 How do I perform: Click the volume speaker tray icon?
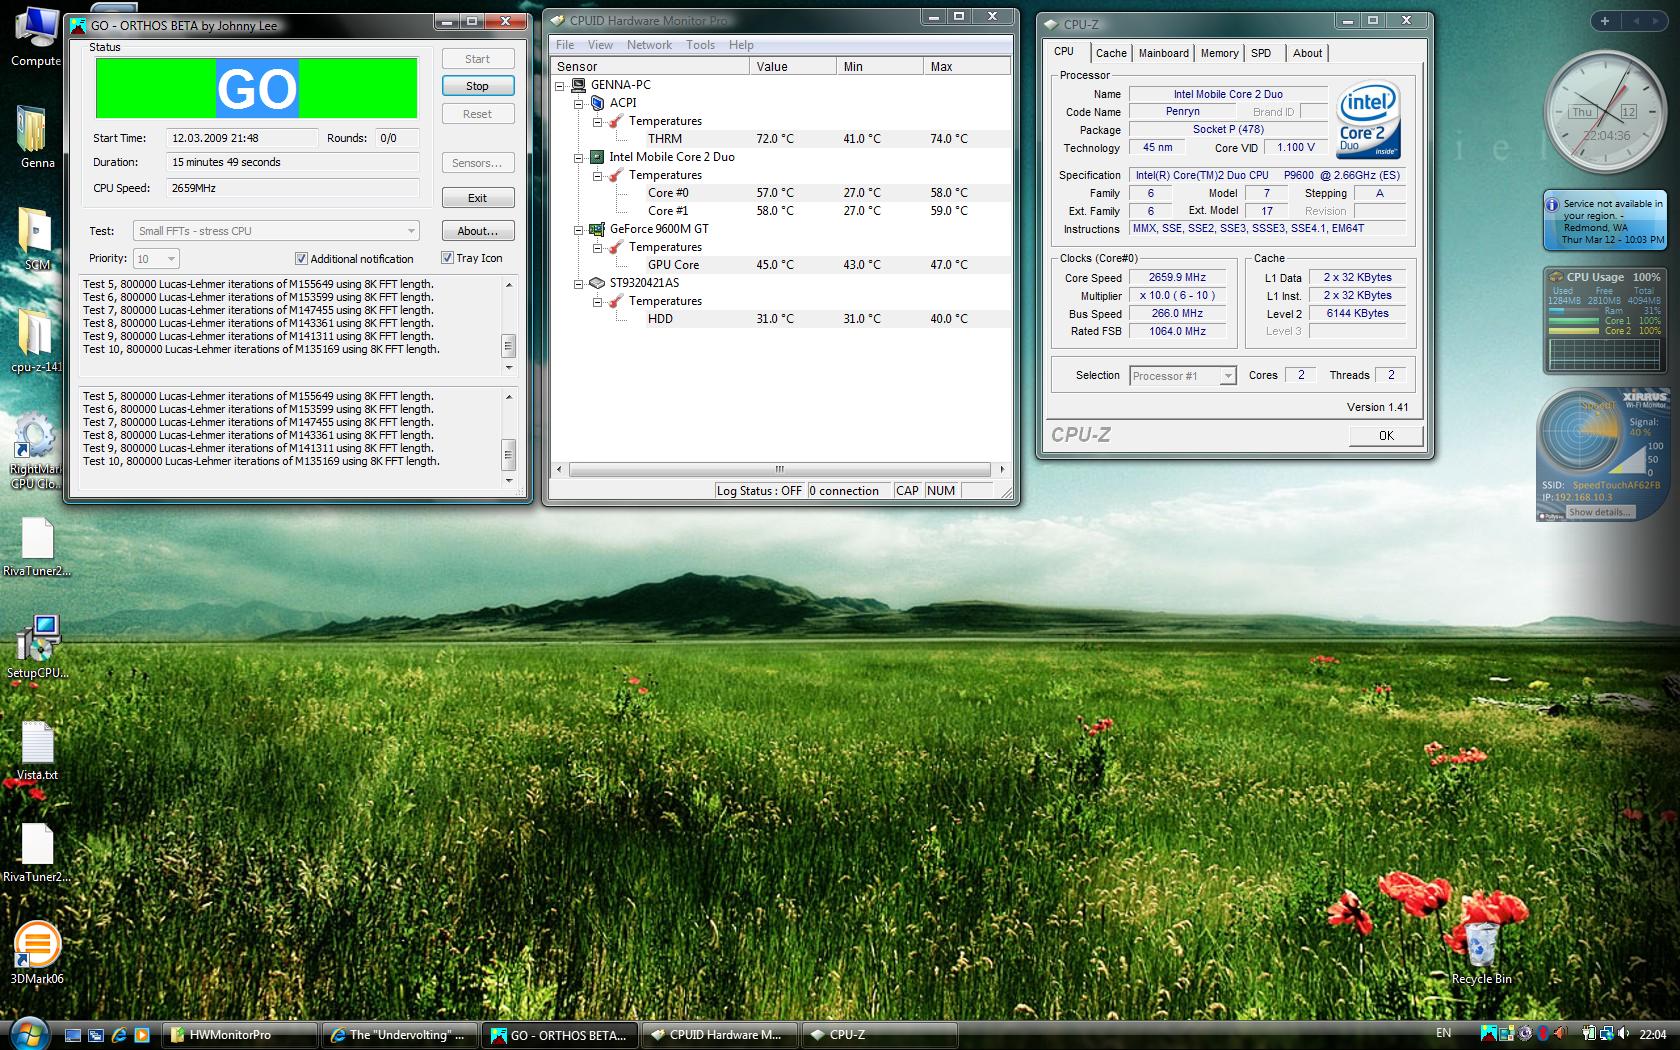1625,1034
